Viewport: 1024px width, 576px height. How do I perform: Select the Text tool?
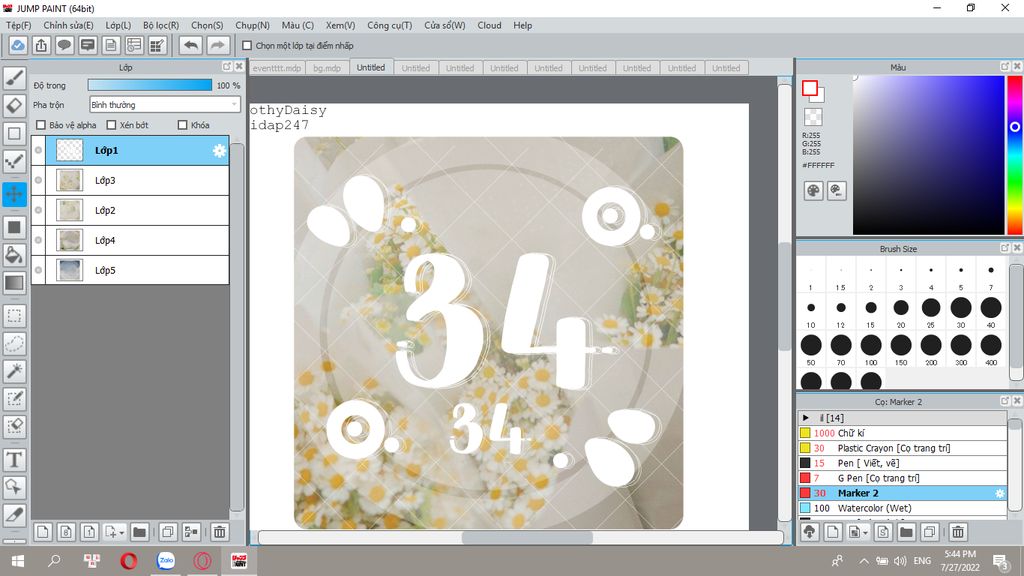14,460
